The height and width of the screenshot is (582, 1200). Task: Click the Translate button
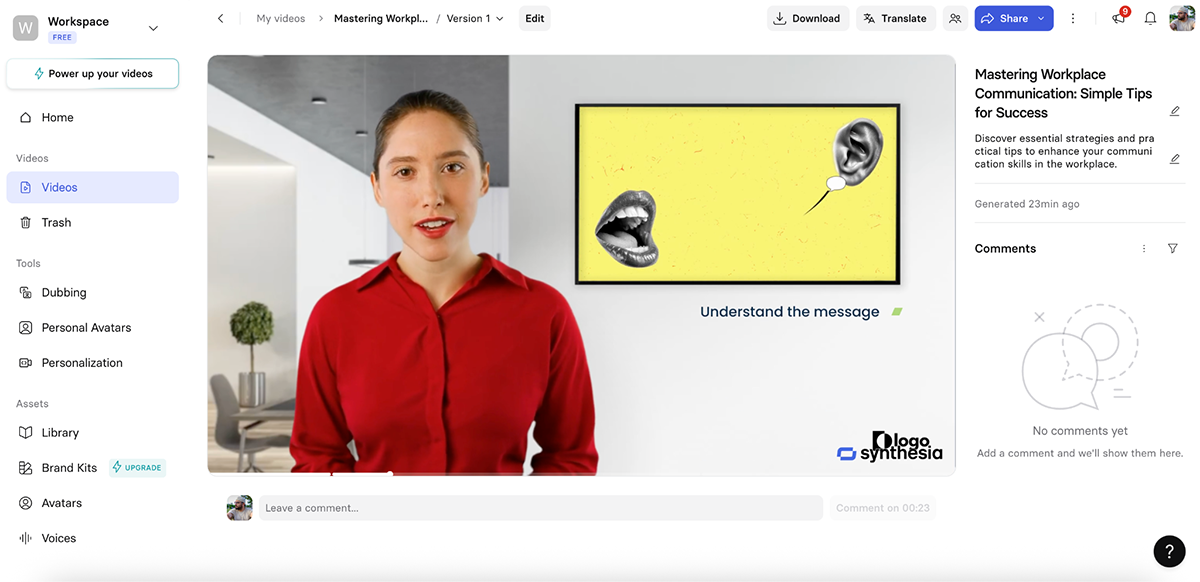[894, 18]
